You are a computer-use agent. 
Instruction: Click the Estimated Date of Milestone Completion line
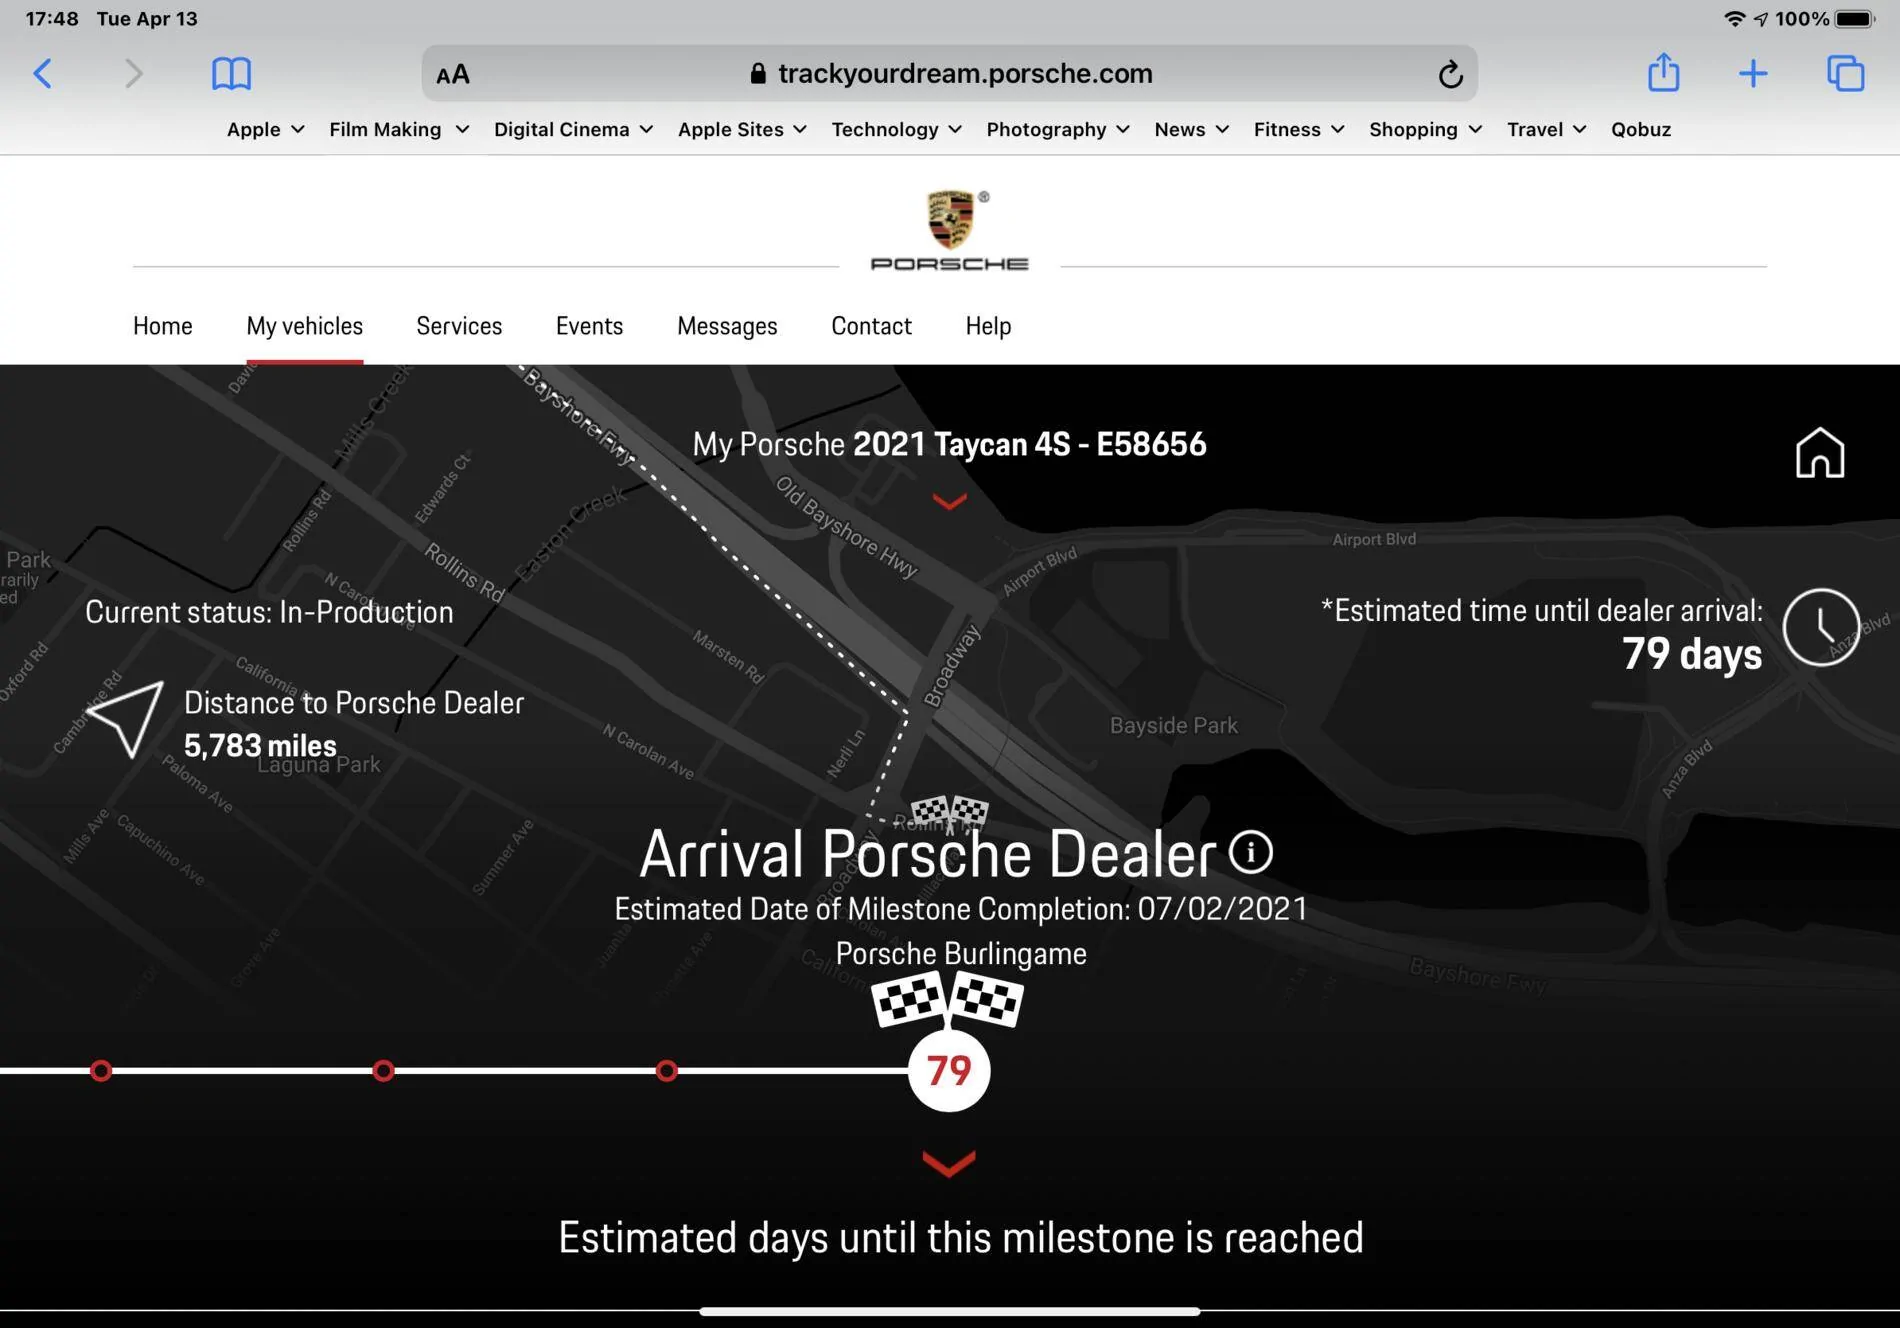tap(961, 909)
